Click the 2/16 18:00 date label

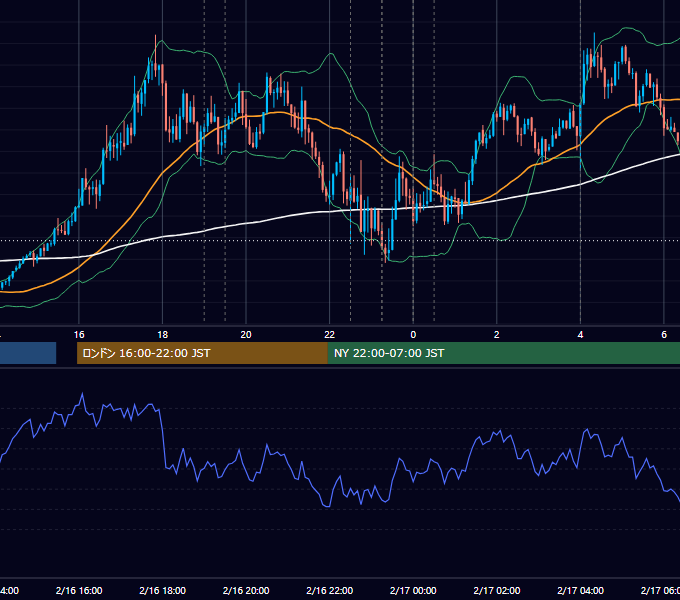point(162,590)
